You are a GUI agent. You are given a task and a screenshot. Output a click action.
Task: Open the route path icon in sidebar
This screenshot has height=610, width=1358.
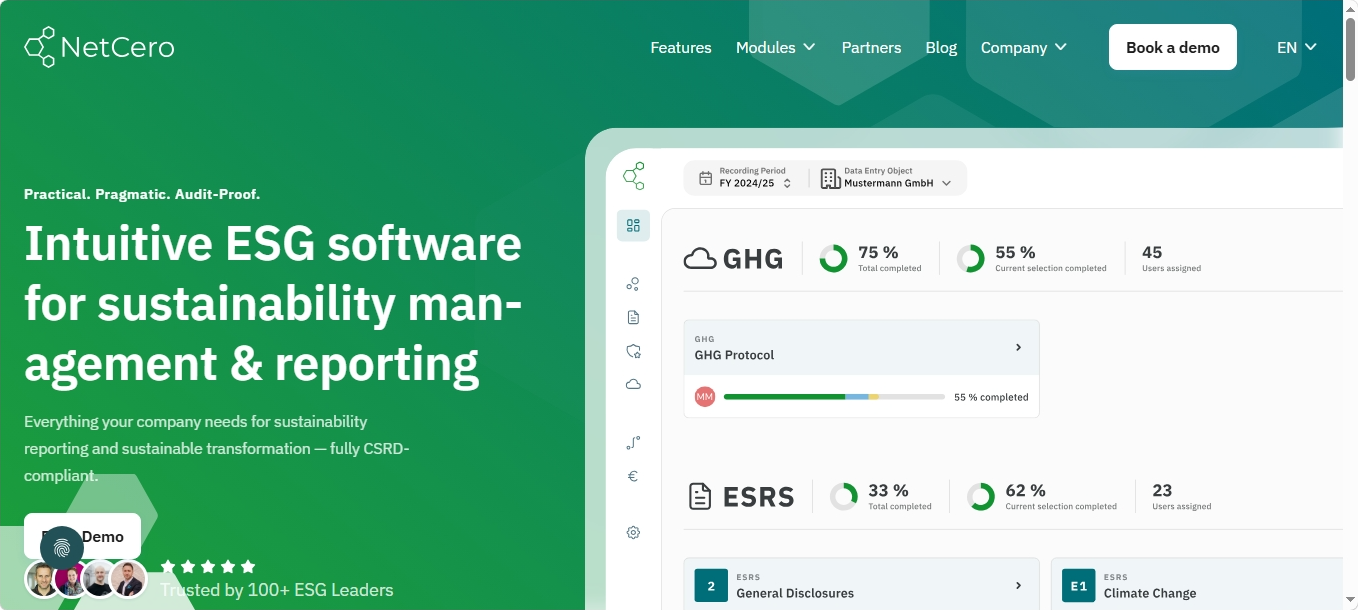pyautogui.click(x=633, y=442)
